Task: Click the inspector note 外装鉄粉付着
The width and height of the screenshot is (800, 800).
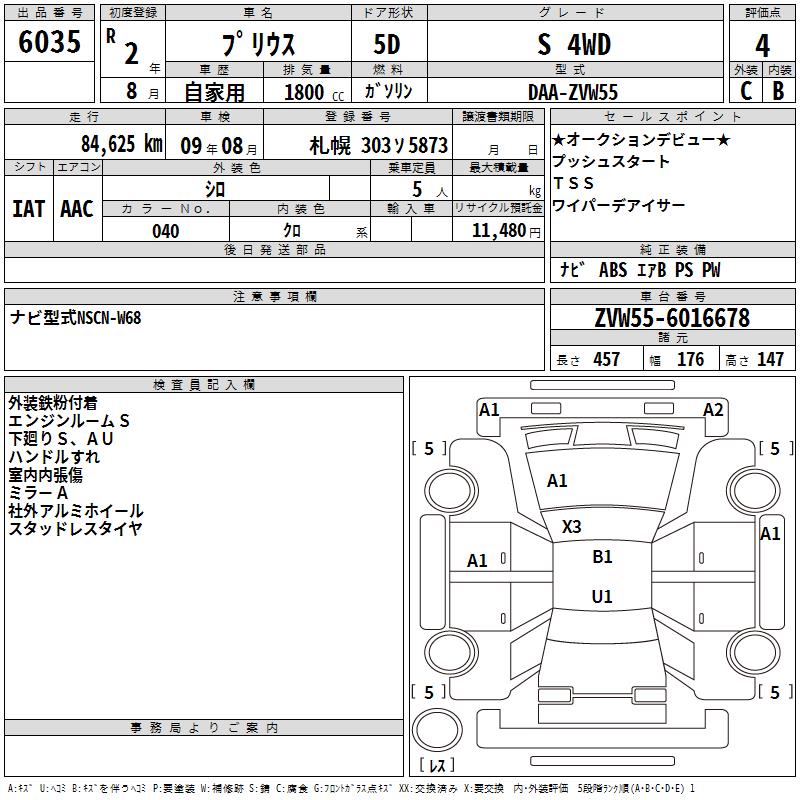Action: point(53,403)
